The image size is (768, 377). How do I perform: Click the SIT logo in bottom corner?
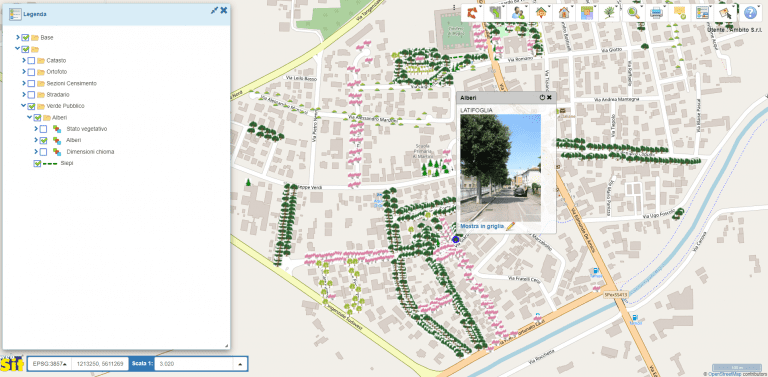pyautogui.click(x=12, y=364)
